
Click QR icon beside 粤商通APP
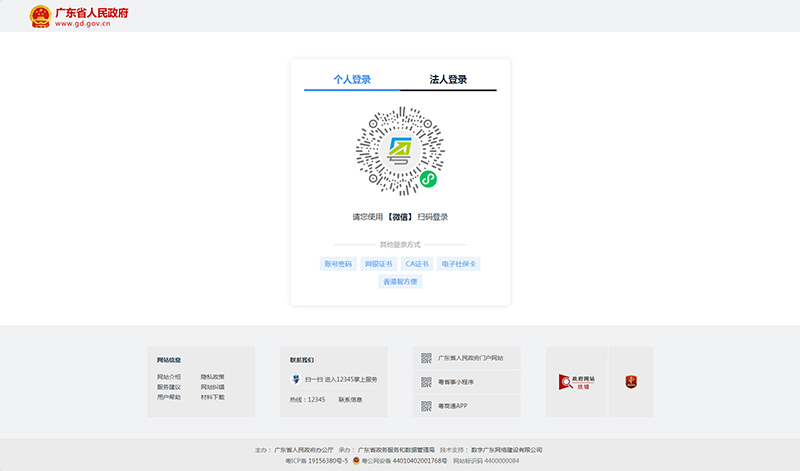pos(426,406)
